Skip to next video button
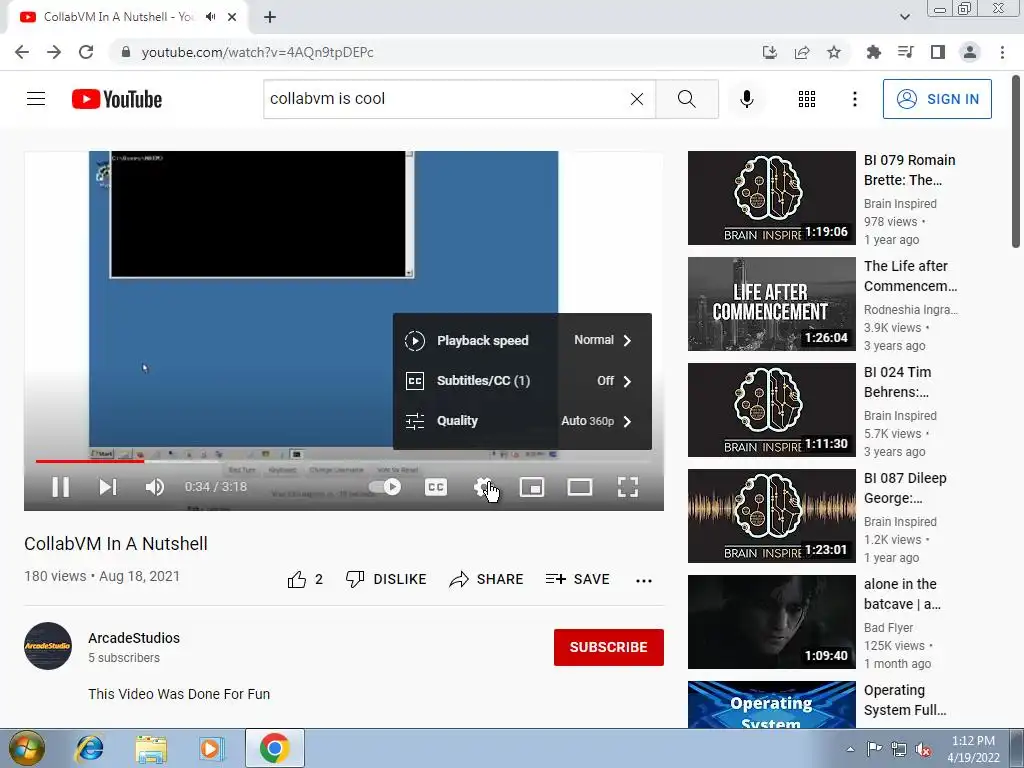Screen dimensions: 1024x768 point(108,487)
